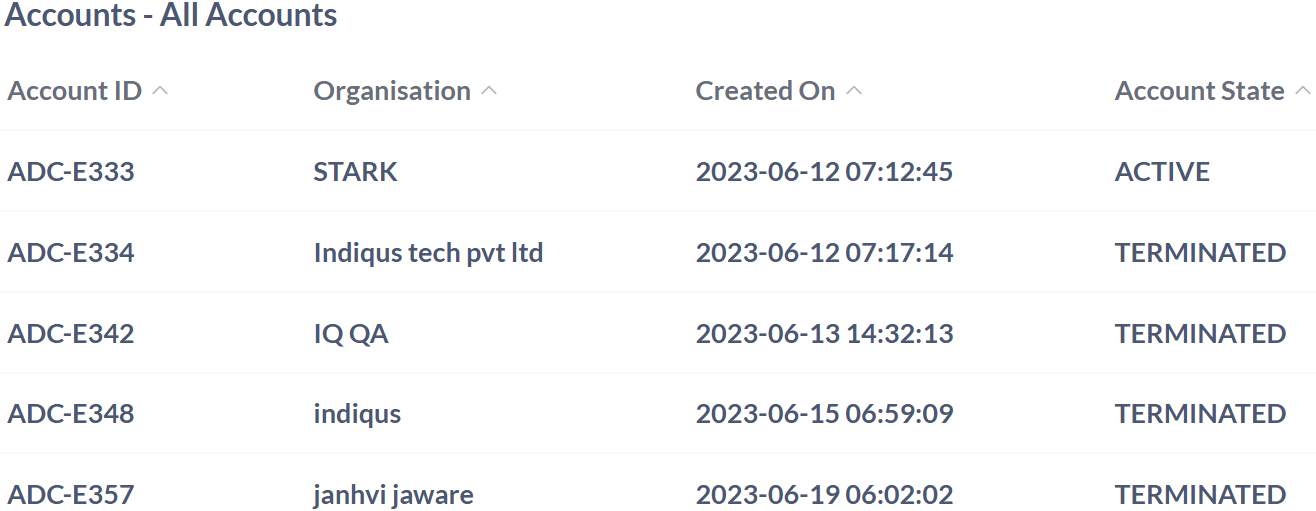Select the Created On header label
Screen dimensions: 1316x511
pyautogui.click(x=765, y=91)
